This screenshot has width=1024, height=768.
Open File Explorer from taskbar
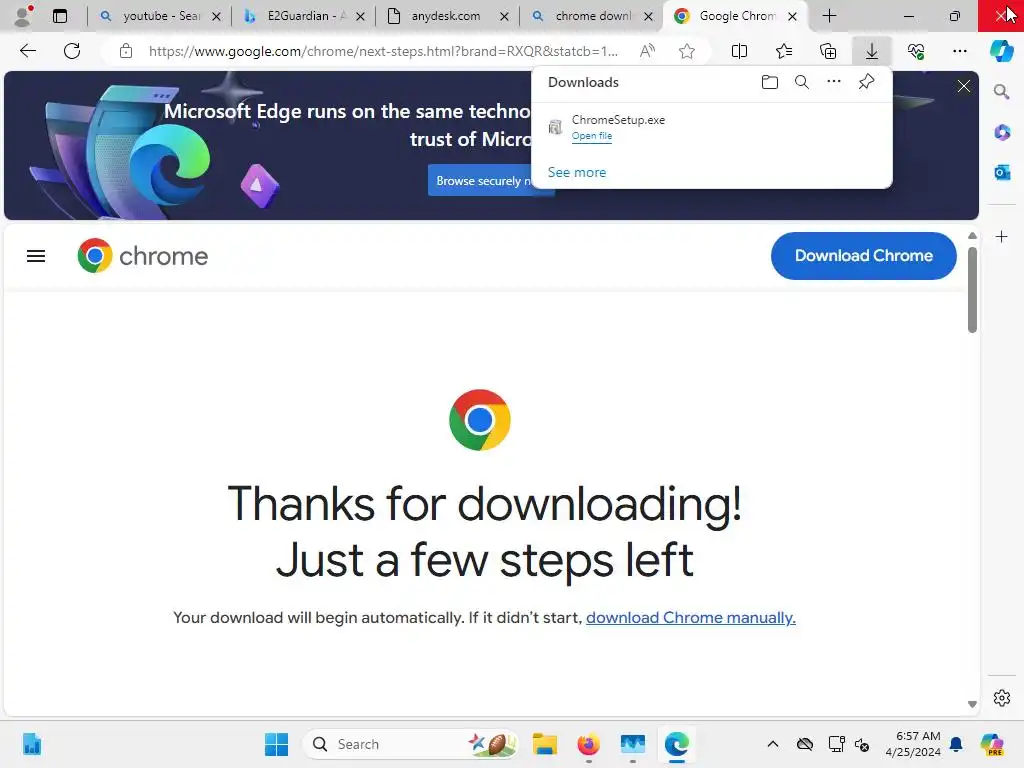point(544,744)
